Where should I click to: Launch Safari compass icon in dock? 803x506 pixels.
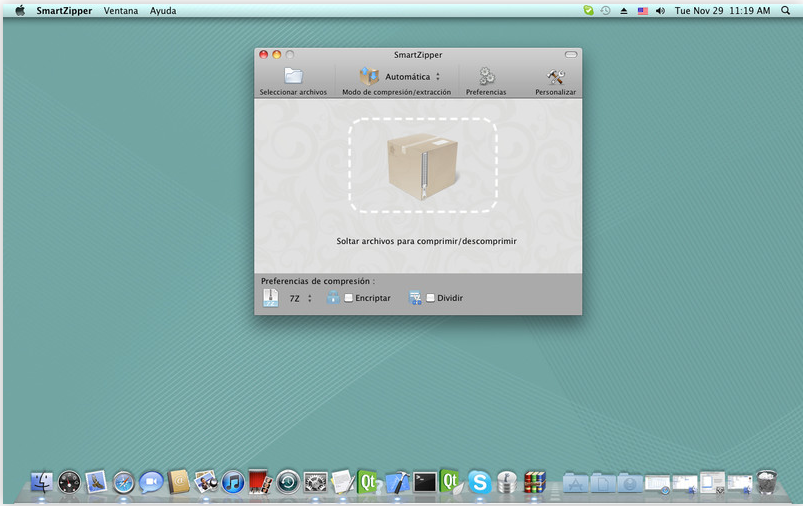coord(123,482)
